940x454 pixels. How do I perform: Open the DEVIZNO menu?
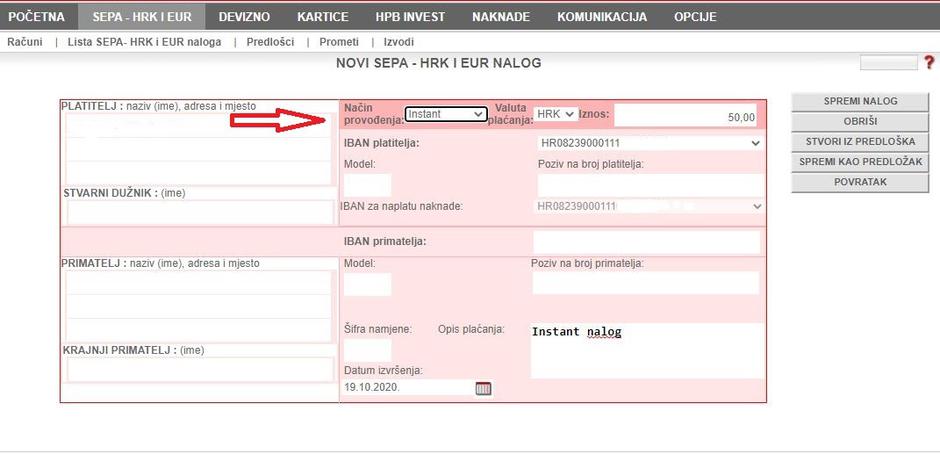244,17
